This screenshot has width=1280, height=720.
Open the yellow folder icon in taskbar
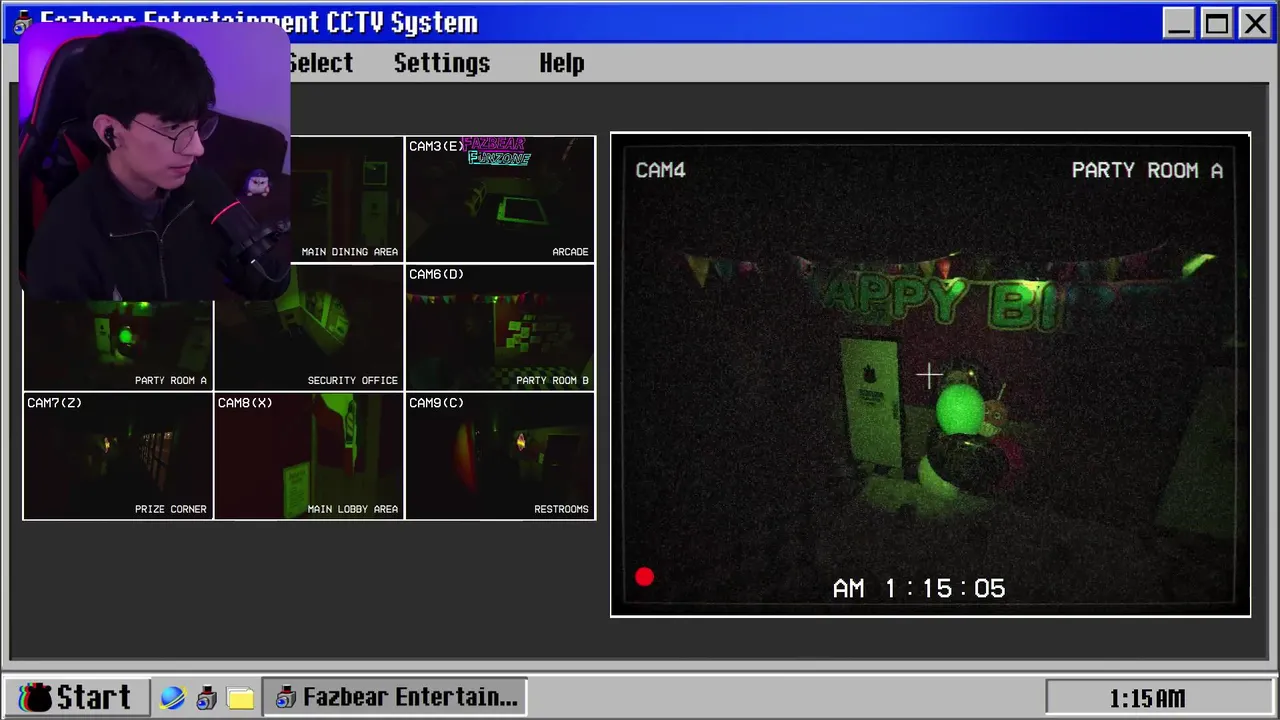tap(240, 698)
